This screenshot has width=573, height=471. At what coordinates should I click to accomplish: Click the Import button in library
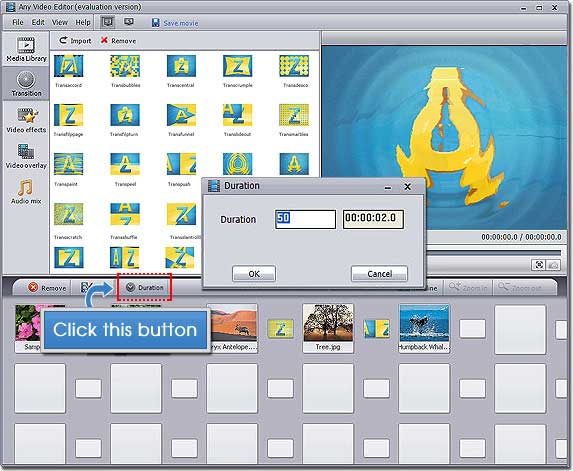75,41
